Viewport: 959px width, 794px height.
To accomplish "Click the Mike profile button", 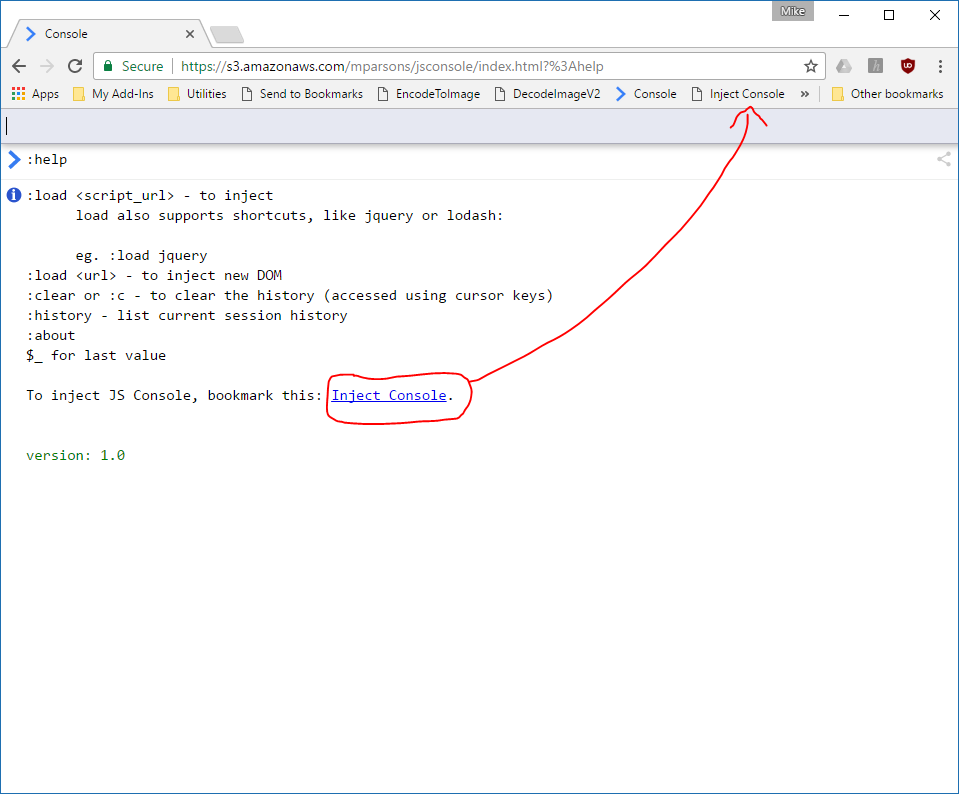I will pyautogui.click(x=793, y=11).
